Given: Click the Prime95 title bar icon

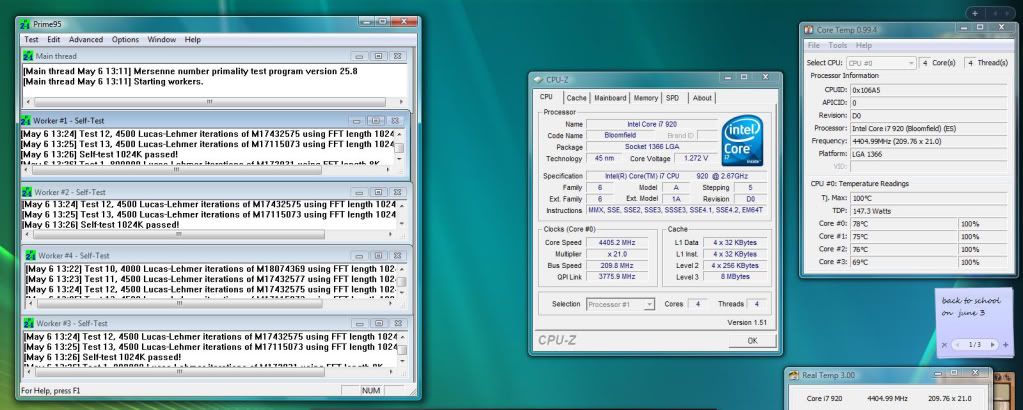Looking at the screenshot, I should [x=27, y=23].
